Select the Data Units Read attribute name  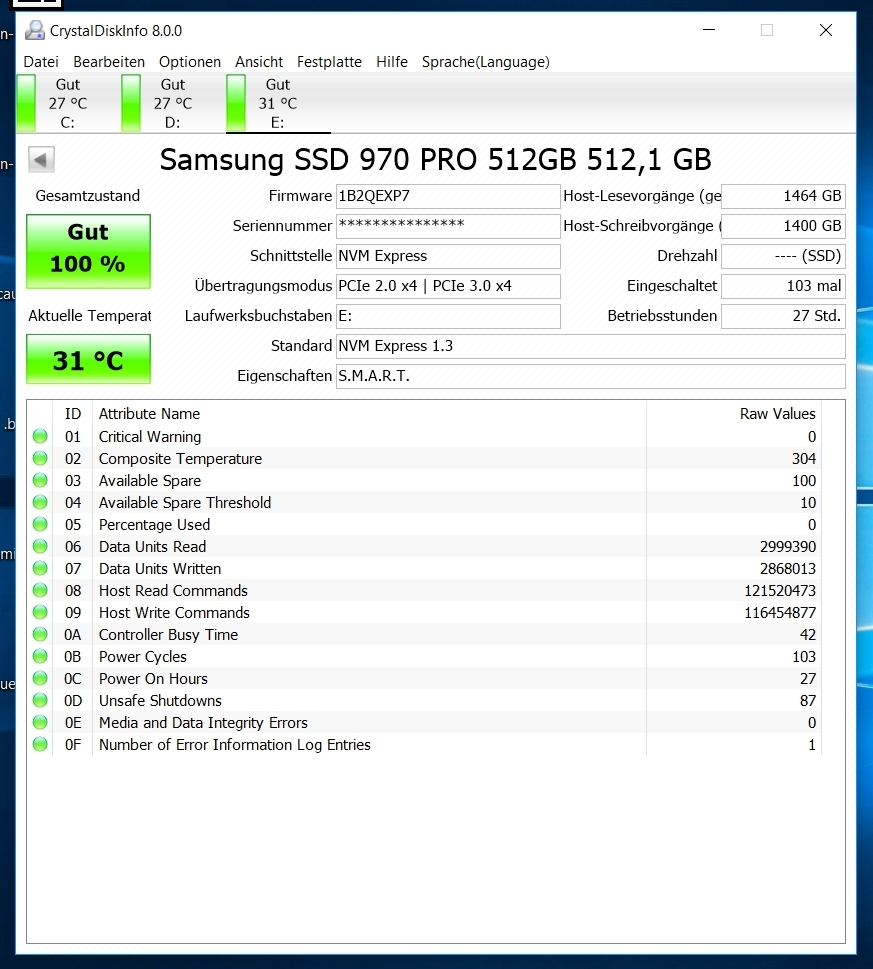tap(153, 547)
